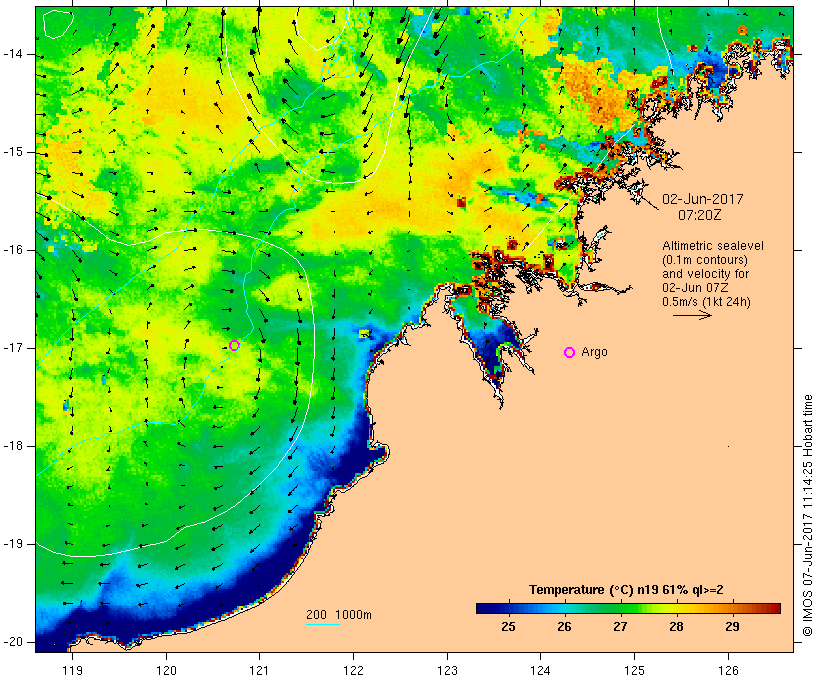Click the colorbar label '26'
The image size is (820, 680).
tap(564, 627)
